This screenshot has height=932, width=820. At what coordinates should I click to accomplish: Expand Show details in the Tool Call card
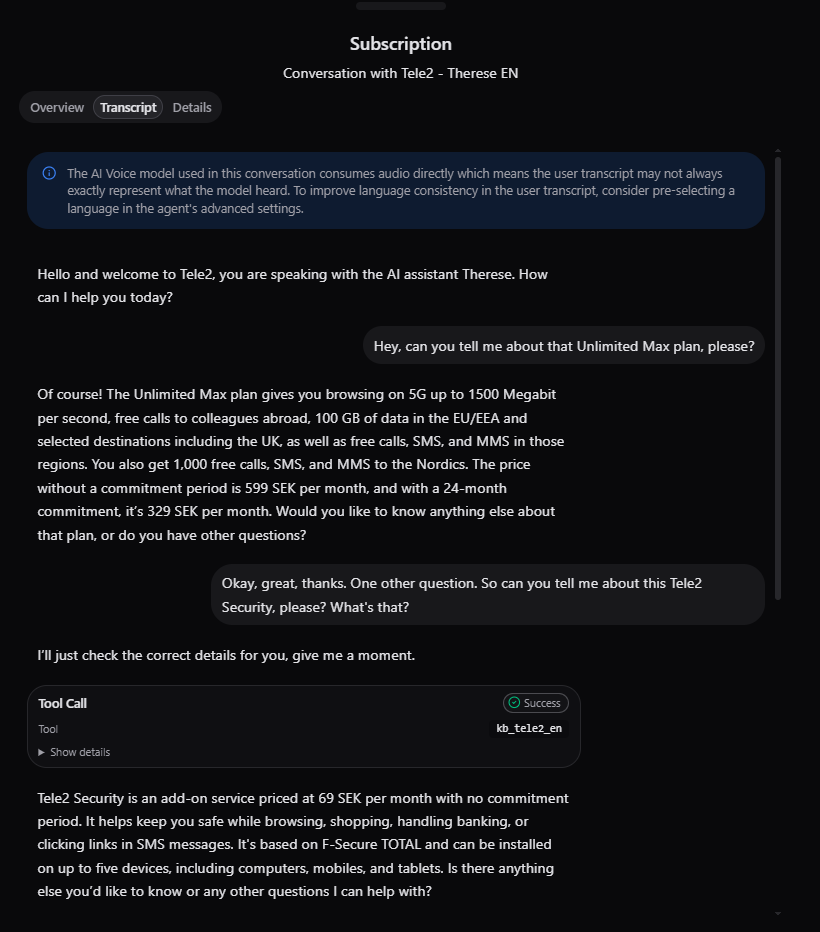coord(74,752)
